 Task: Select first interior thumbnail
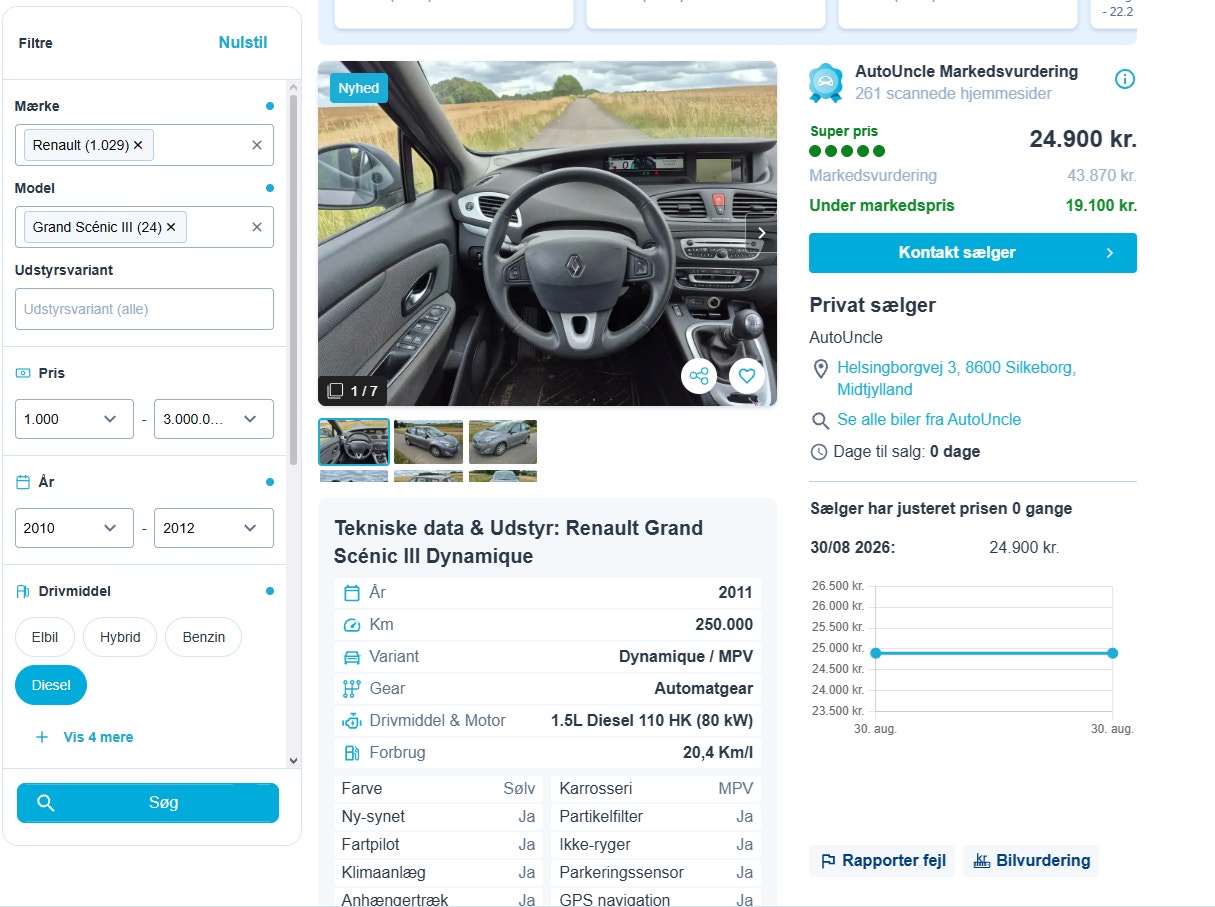(354, 442)
